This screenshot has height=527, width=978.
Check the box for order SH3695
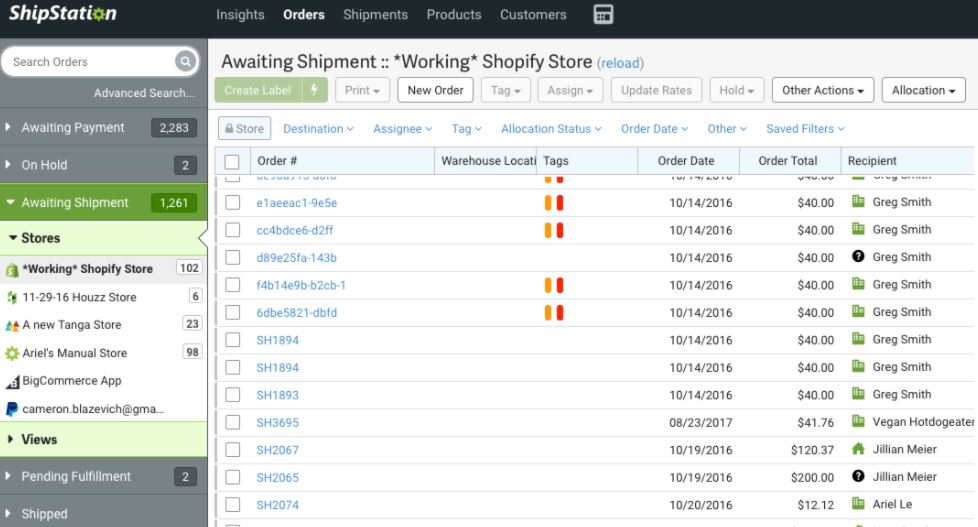233,422
